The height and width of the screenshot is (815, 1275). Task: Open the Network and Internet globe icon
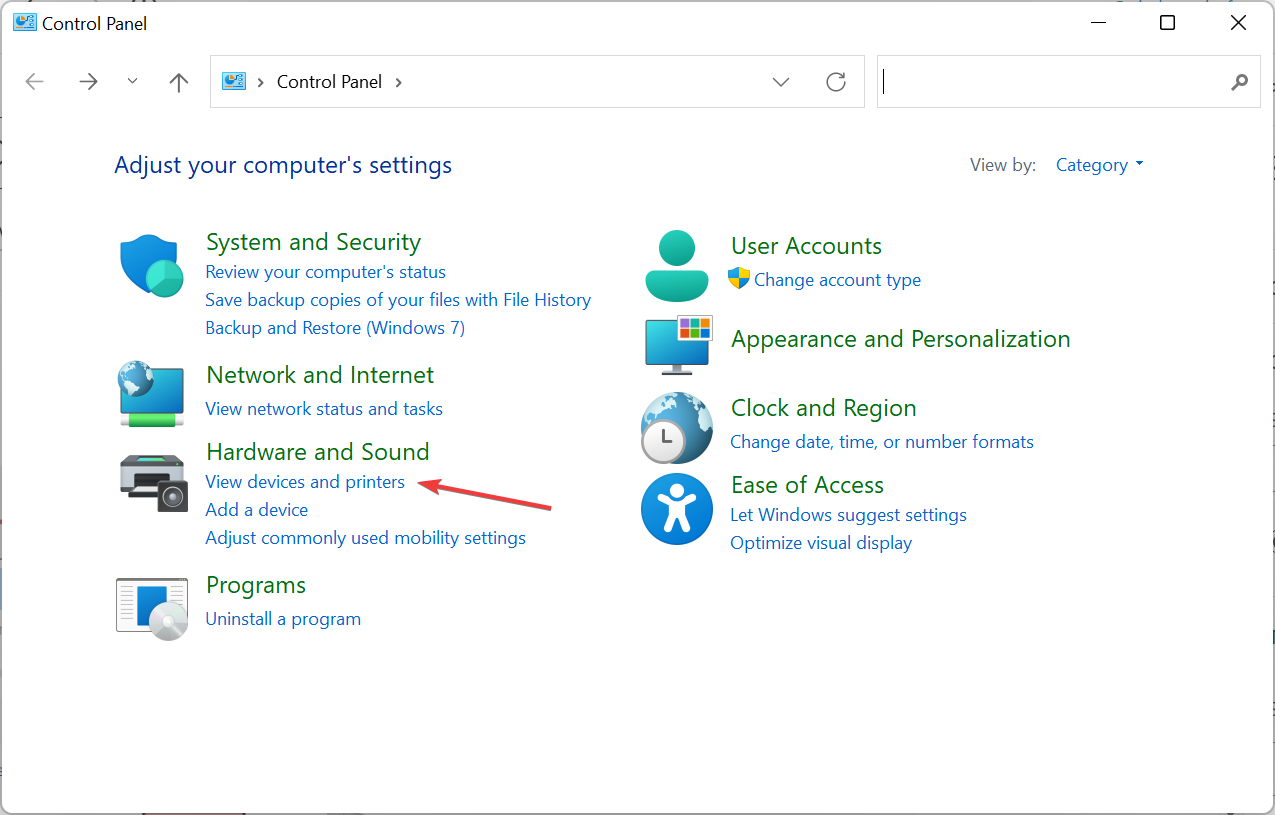click(x=149, y=393)
